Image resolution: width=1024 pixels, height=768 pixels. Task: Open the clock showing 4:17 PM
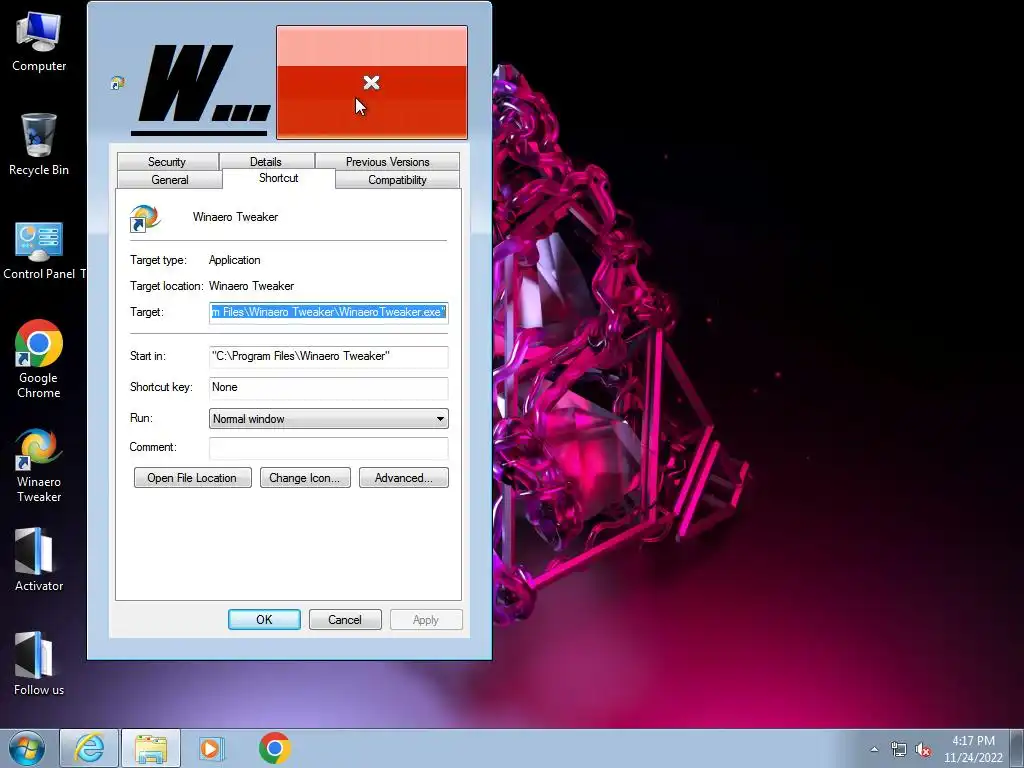point(973,749)
